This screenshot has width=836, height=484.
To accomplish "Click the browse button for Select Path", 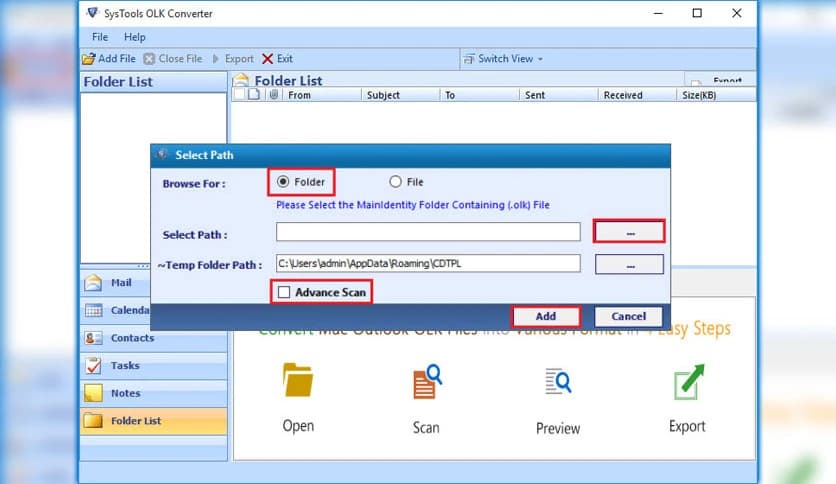I will click(x=629, y=232).
